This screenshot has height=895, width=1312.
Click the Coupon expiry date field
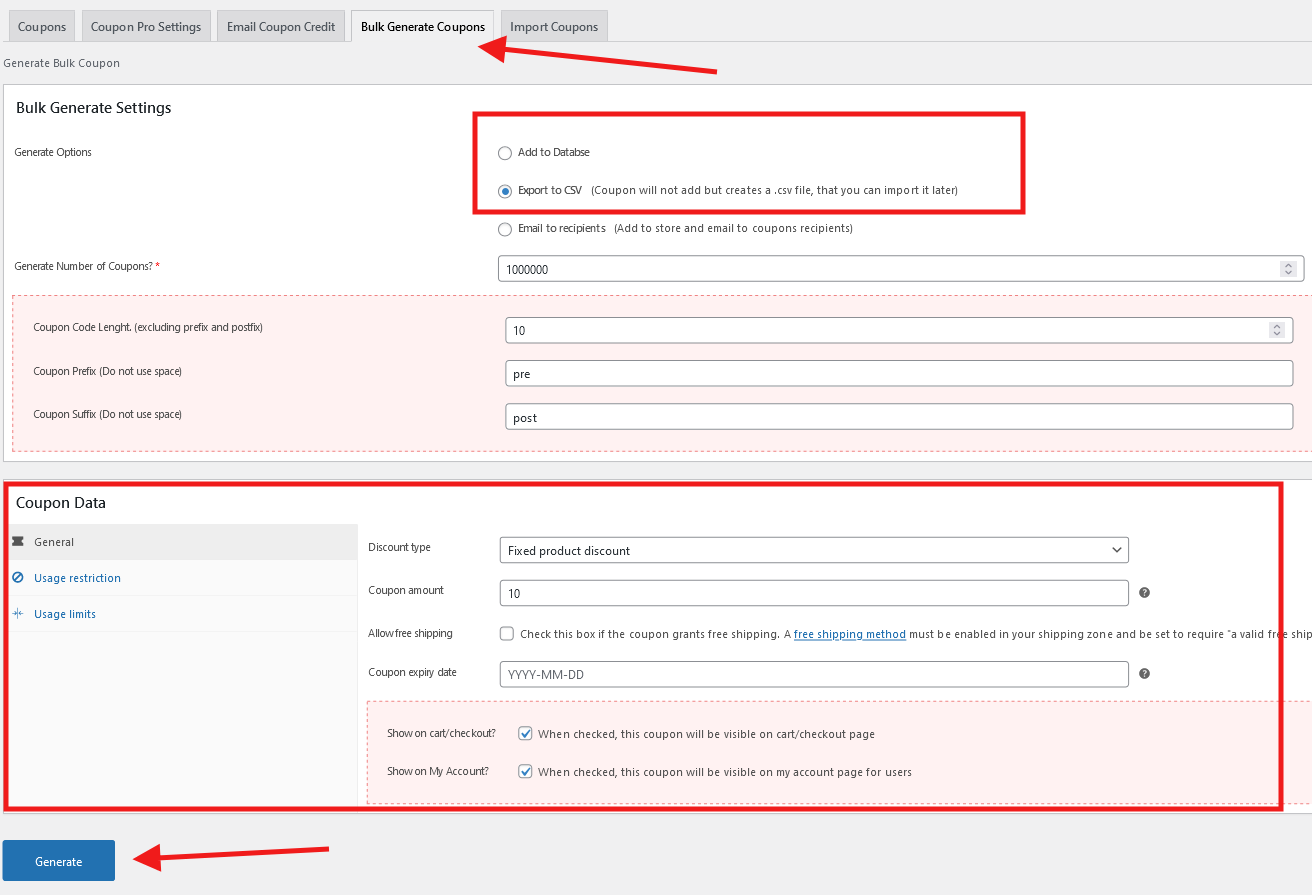point(814,675)
